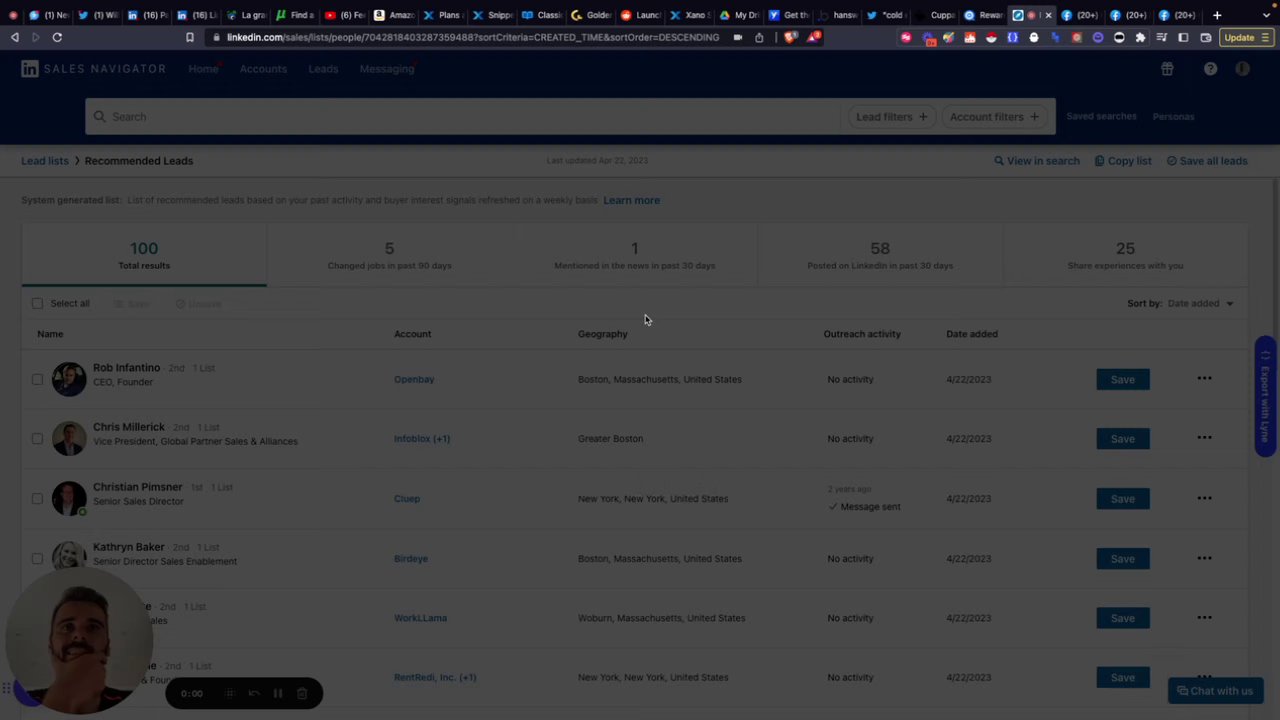Open the Leads nav item

point(323,69)
